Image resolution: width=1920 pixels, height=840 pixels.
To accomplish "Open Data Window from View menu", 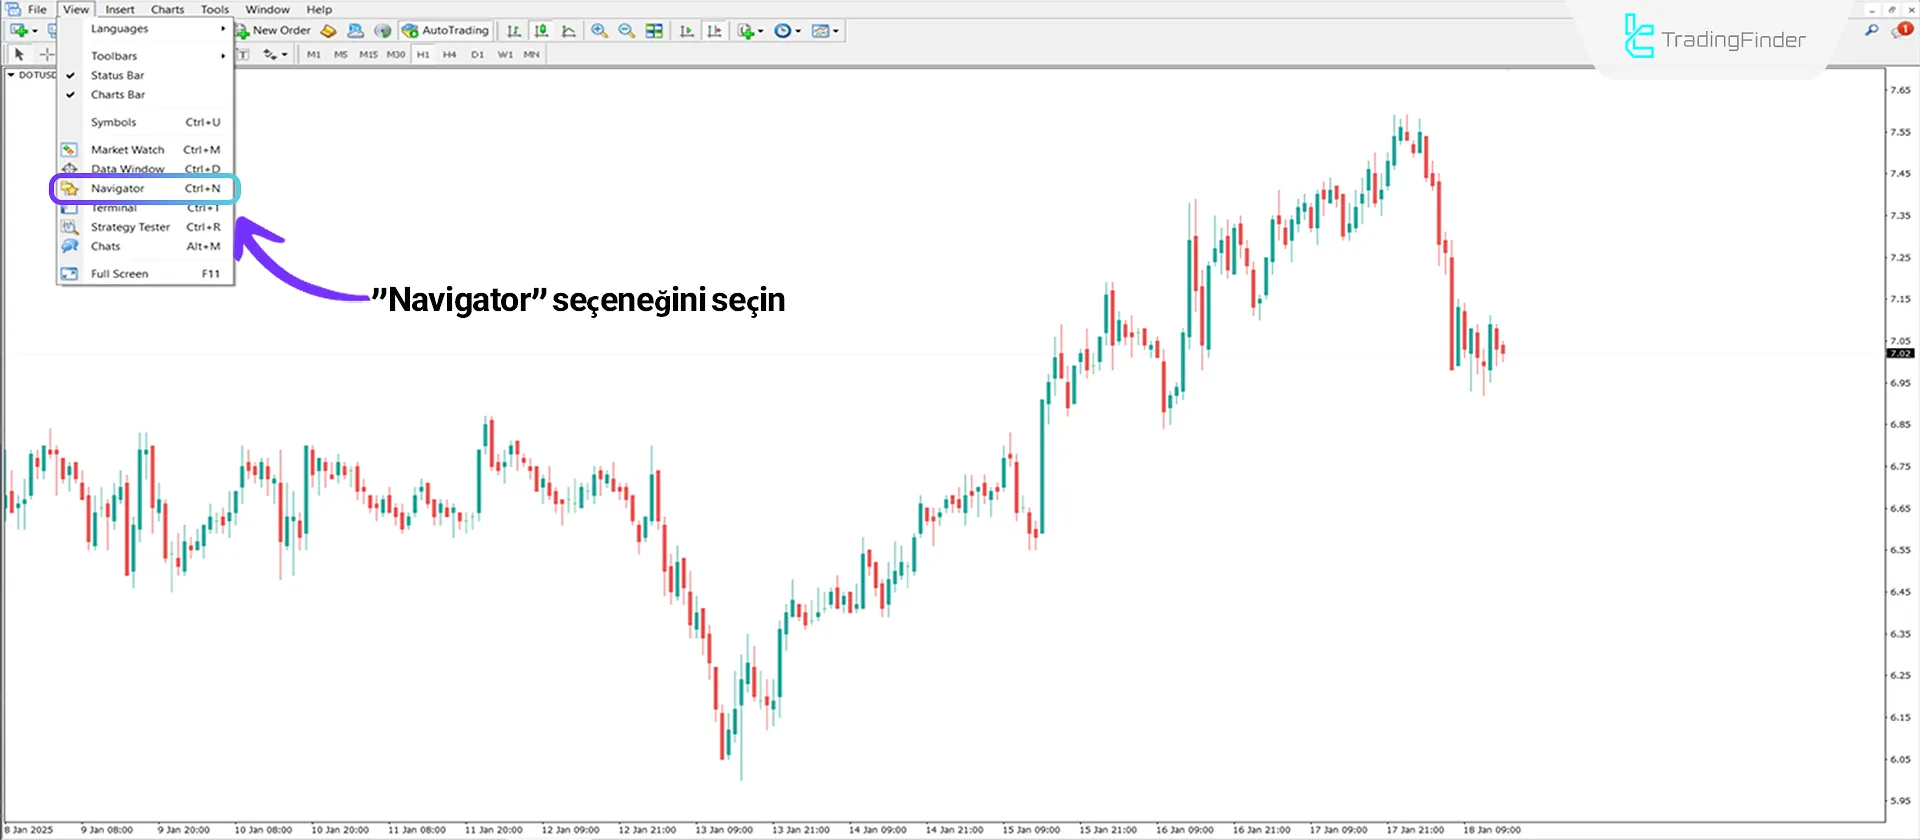I will point(145,169).
